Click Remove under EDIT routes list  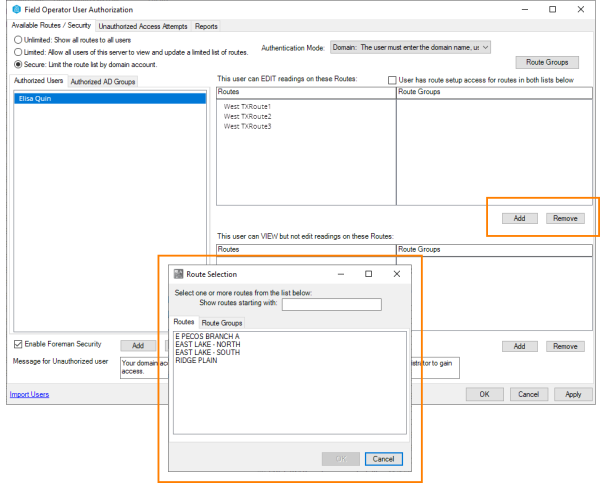[x=565, y=218]
